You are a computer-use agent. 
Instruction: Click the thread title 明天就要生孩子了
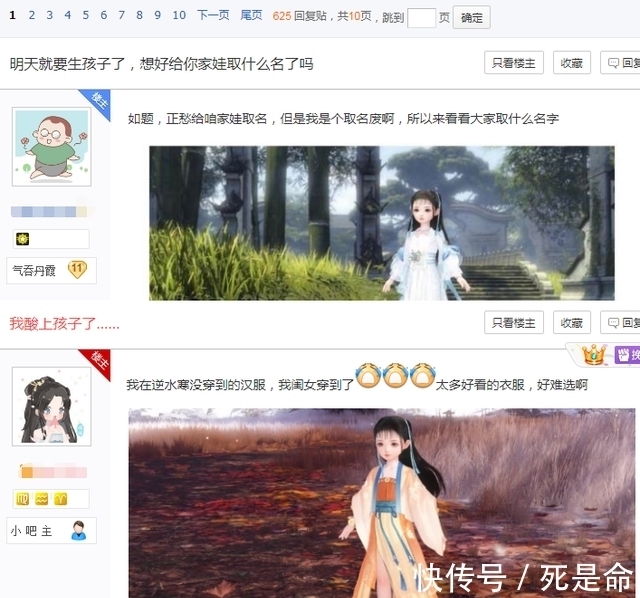(x=161, y=64)
